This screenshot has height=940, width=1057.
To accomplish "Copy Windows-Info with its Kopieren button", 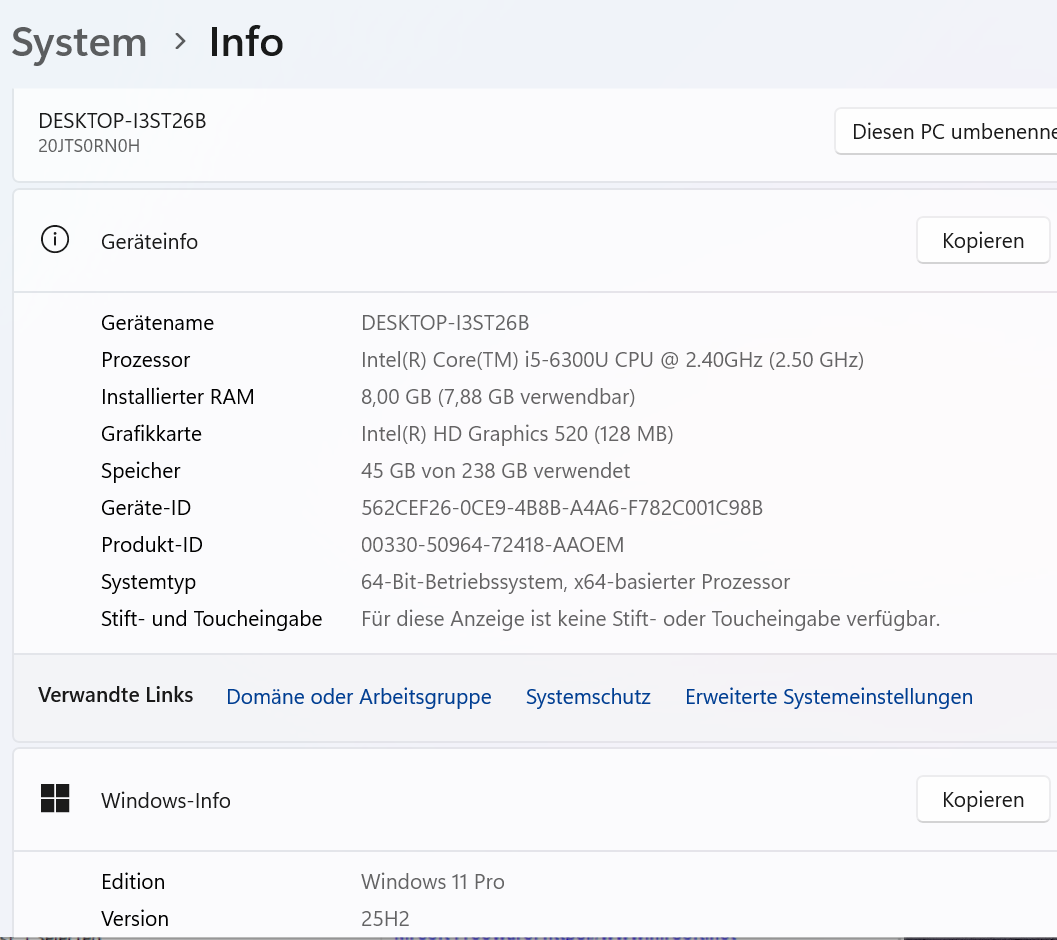I will (x=983, y=799).
